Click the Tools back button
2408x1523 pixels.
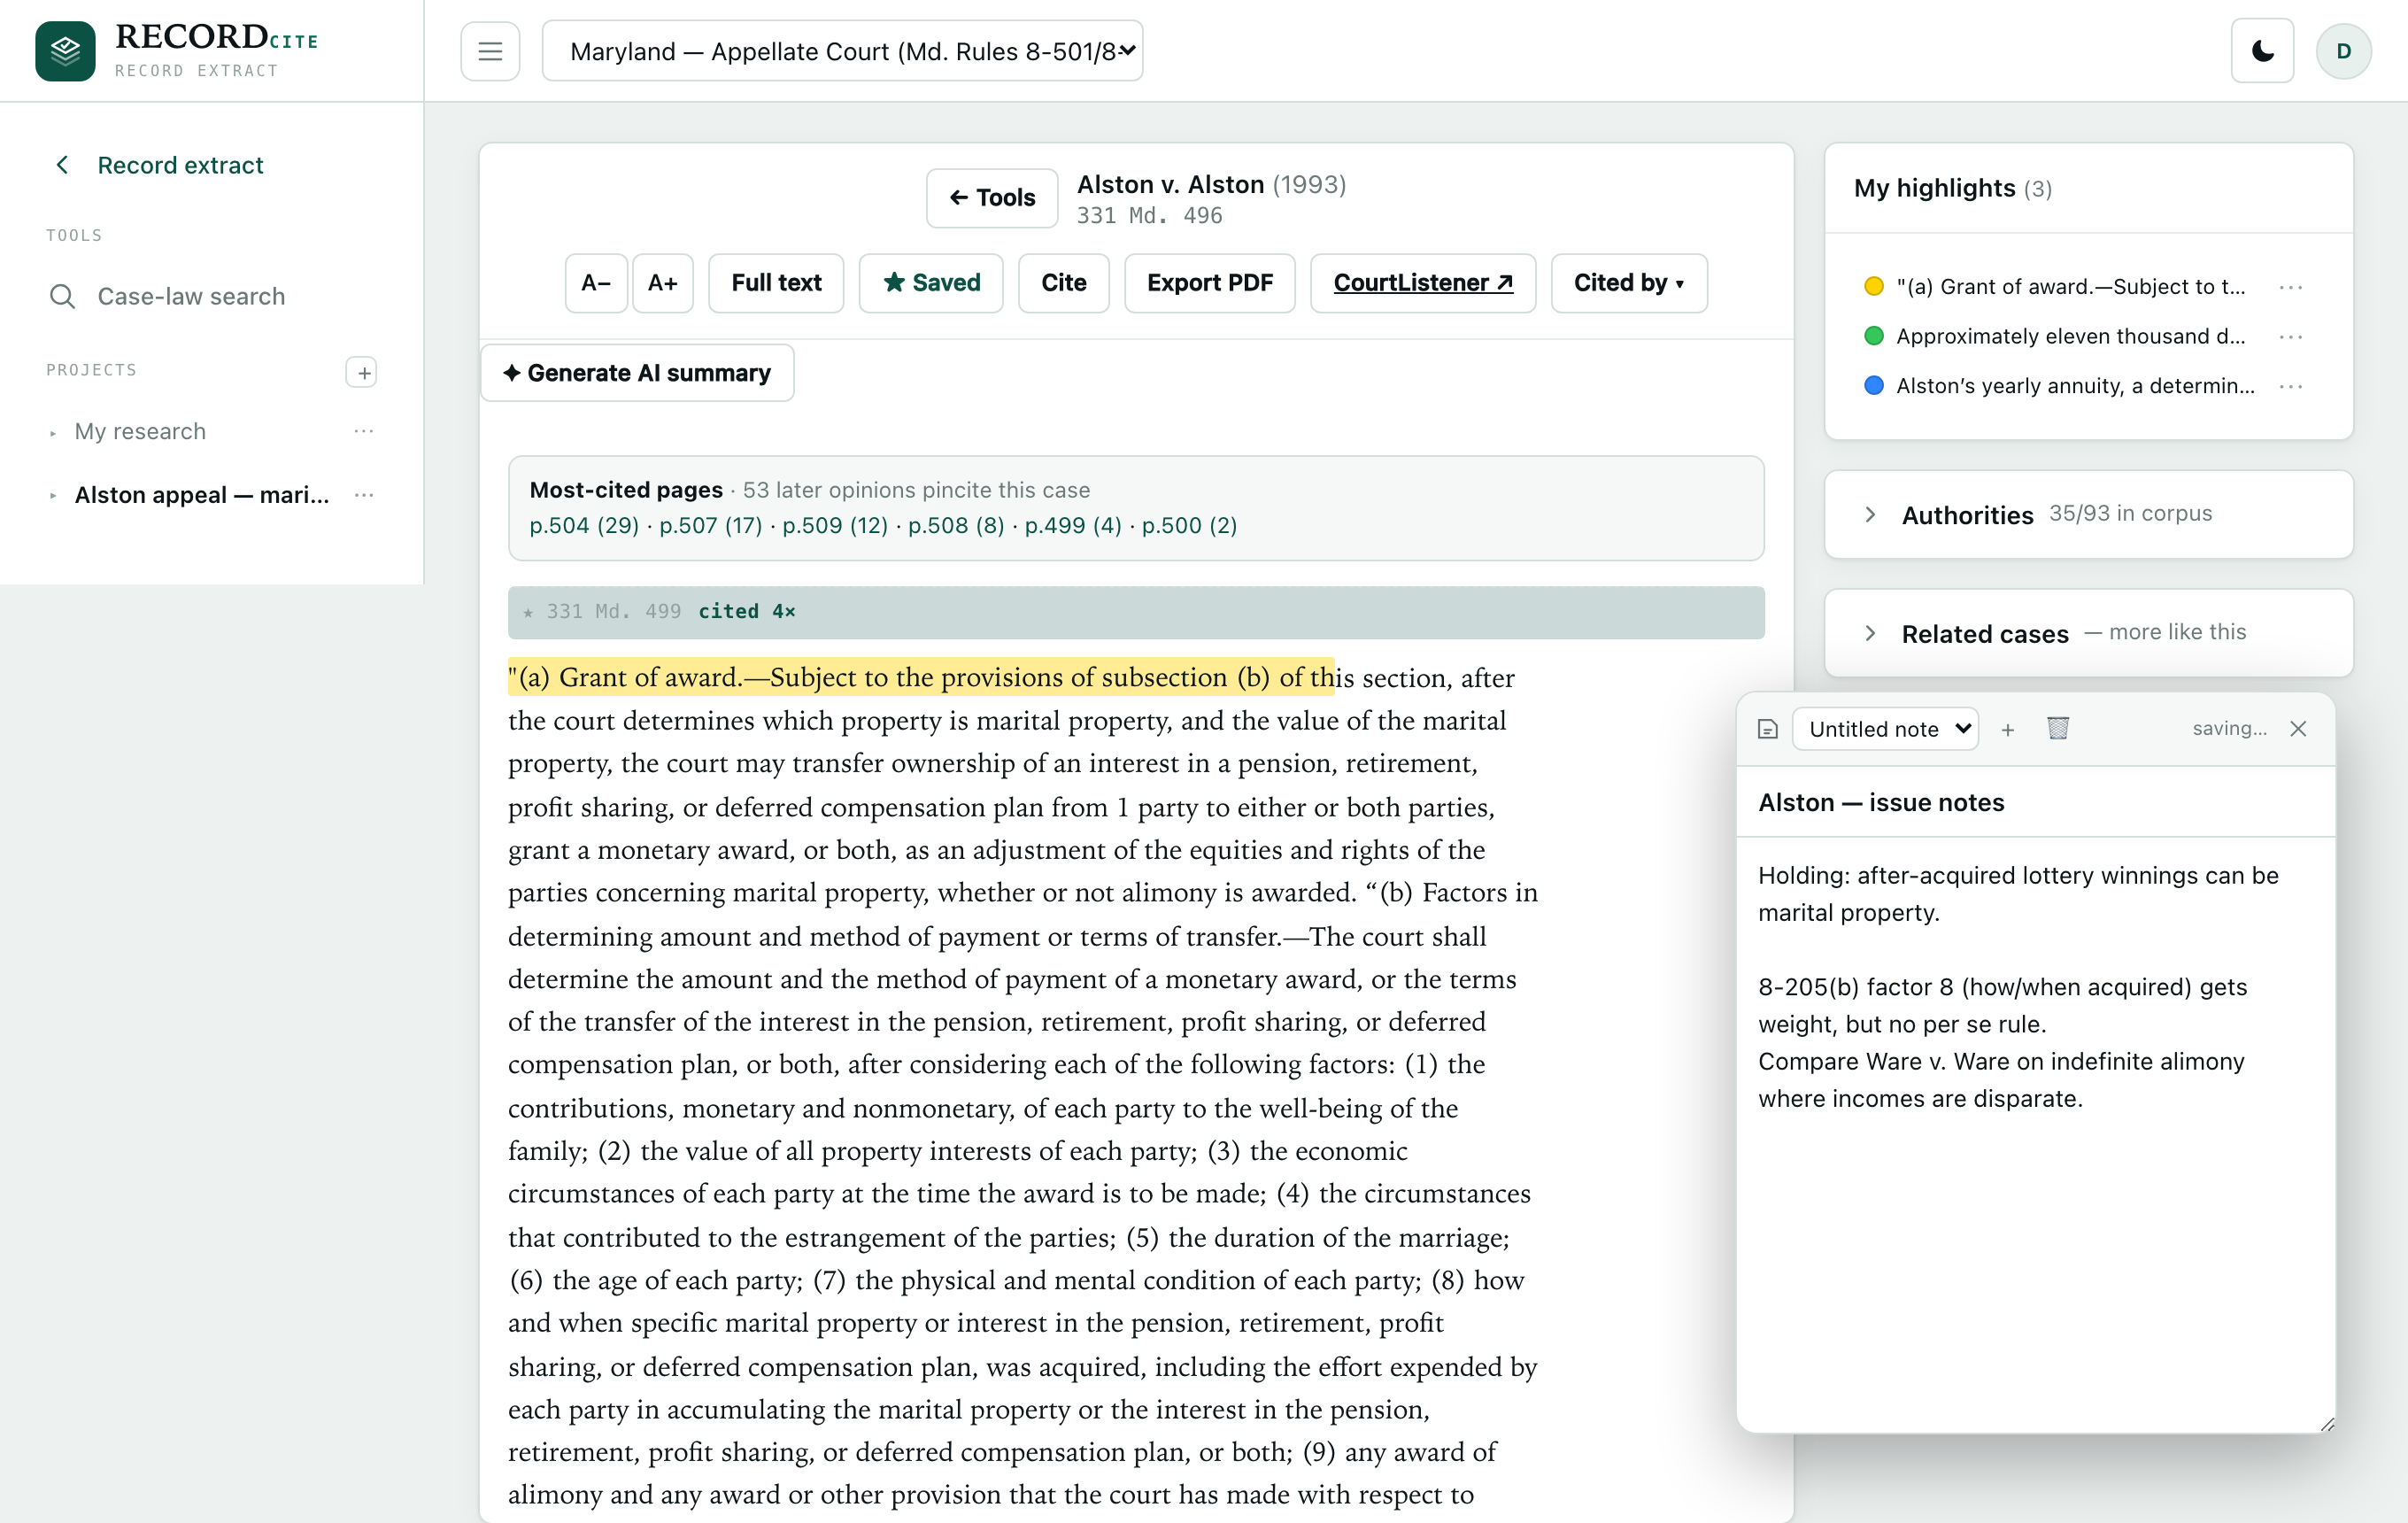[992, 197]
